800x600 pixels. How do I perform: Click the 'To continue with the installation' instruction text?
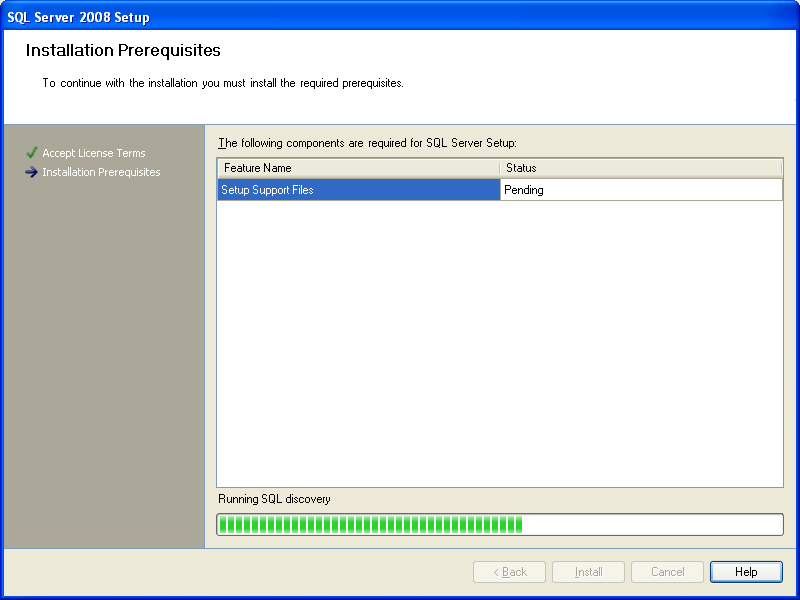223,83
